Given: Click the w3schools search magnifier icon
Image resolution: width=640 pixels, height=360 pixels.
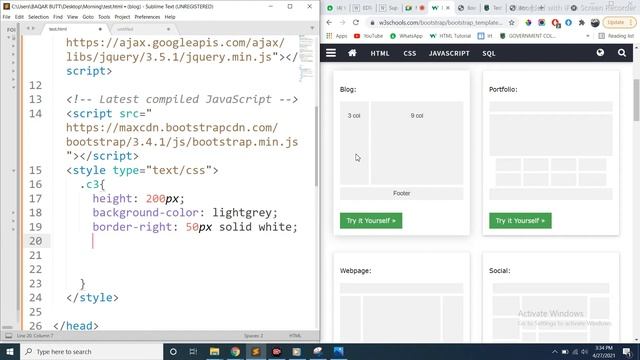Looking at the screenshot, I should (x=622, y=53).
